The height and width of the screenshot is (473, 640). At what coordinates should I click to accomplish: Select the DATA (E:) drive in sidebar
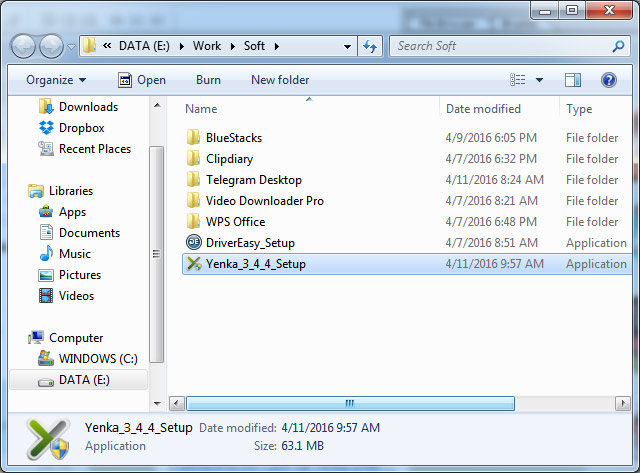[x=78, y=380]
